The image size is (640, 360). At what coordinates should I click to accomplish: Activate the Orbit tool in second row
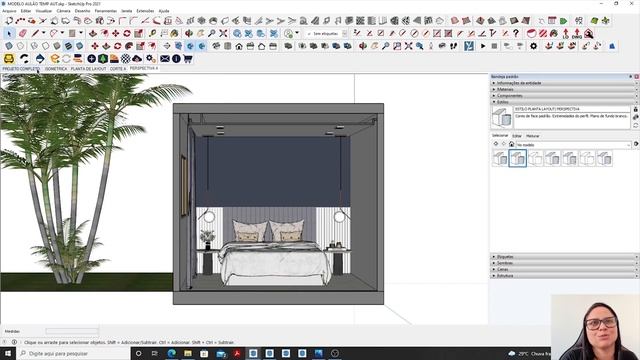click(x=189, y=33)
